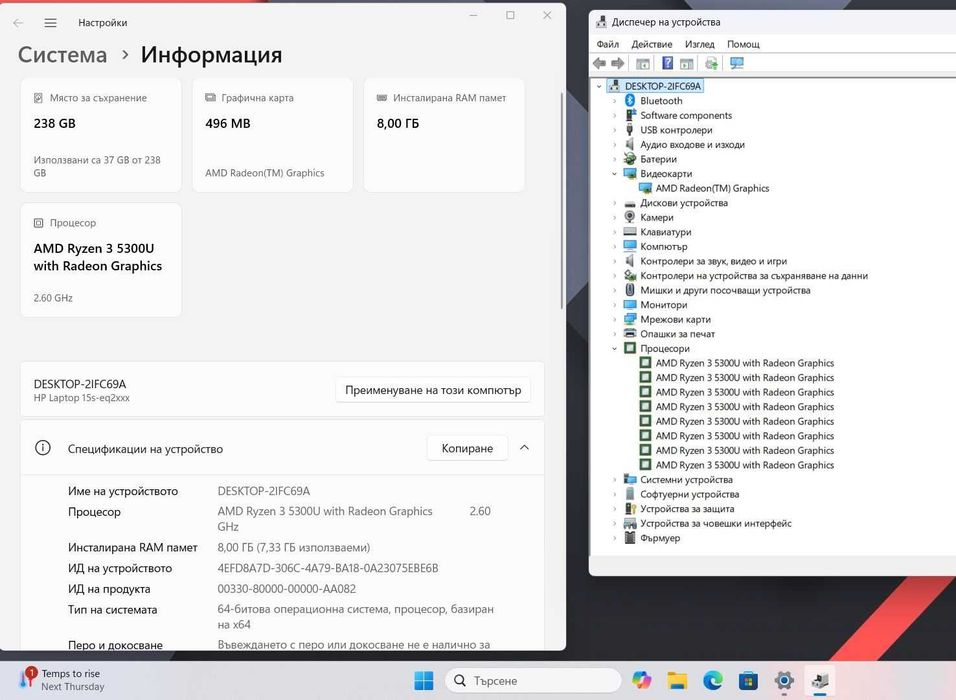Screen dimensions: 956x700
Task: Click the Опашки за печат printer icon
Action: click(x=630, y=334)
